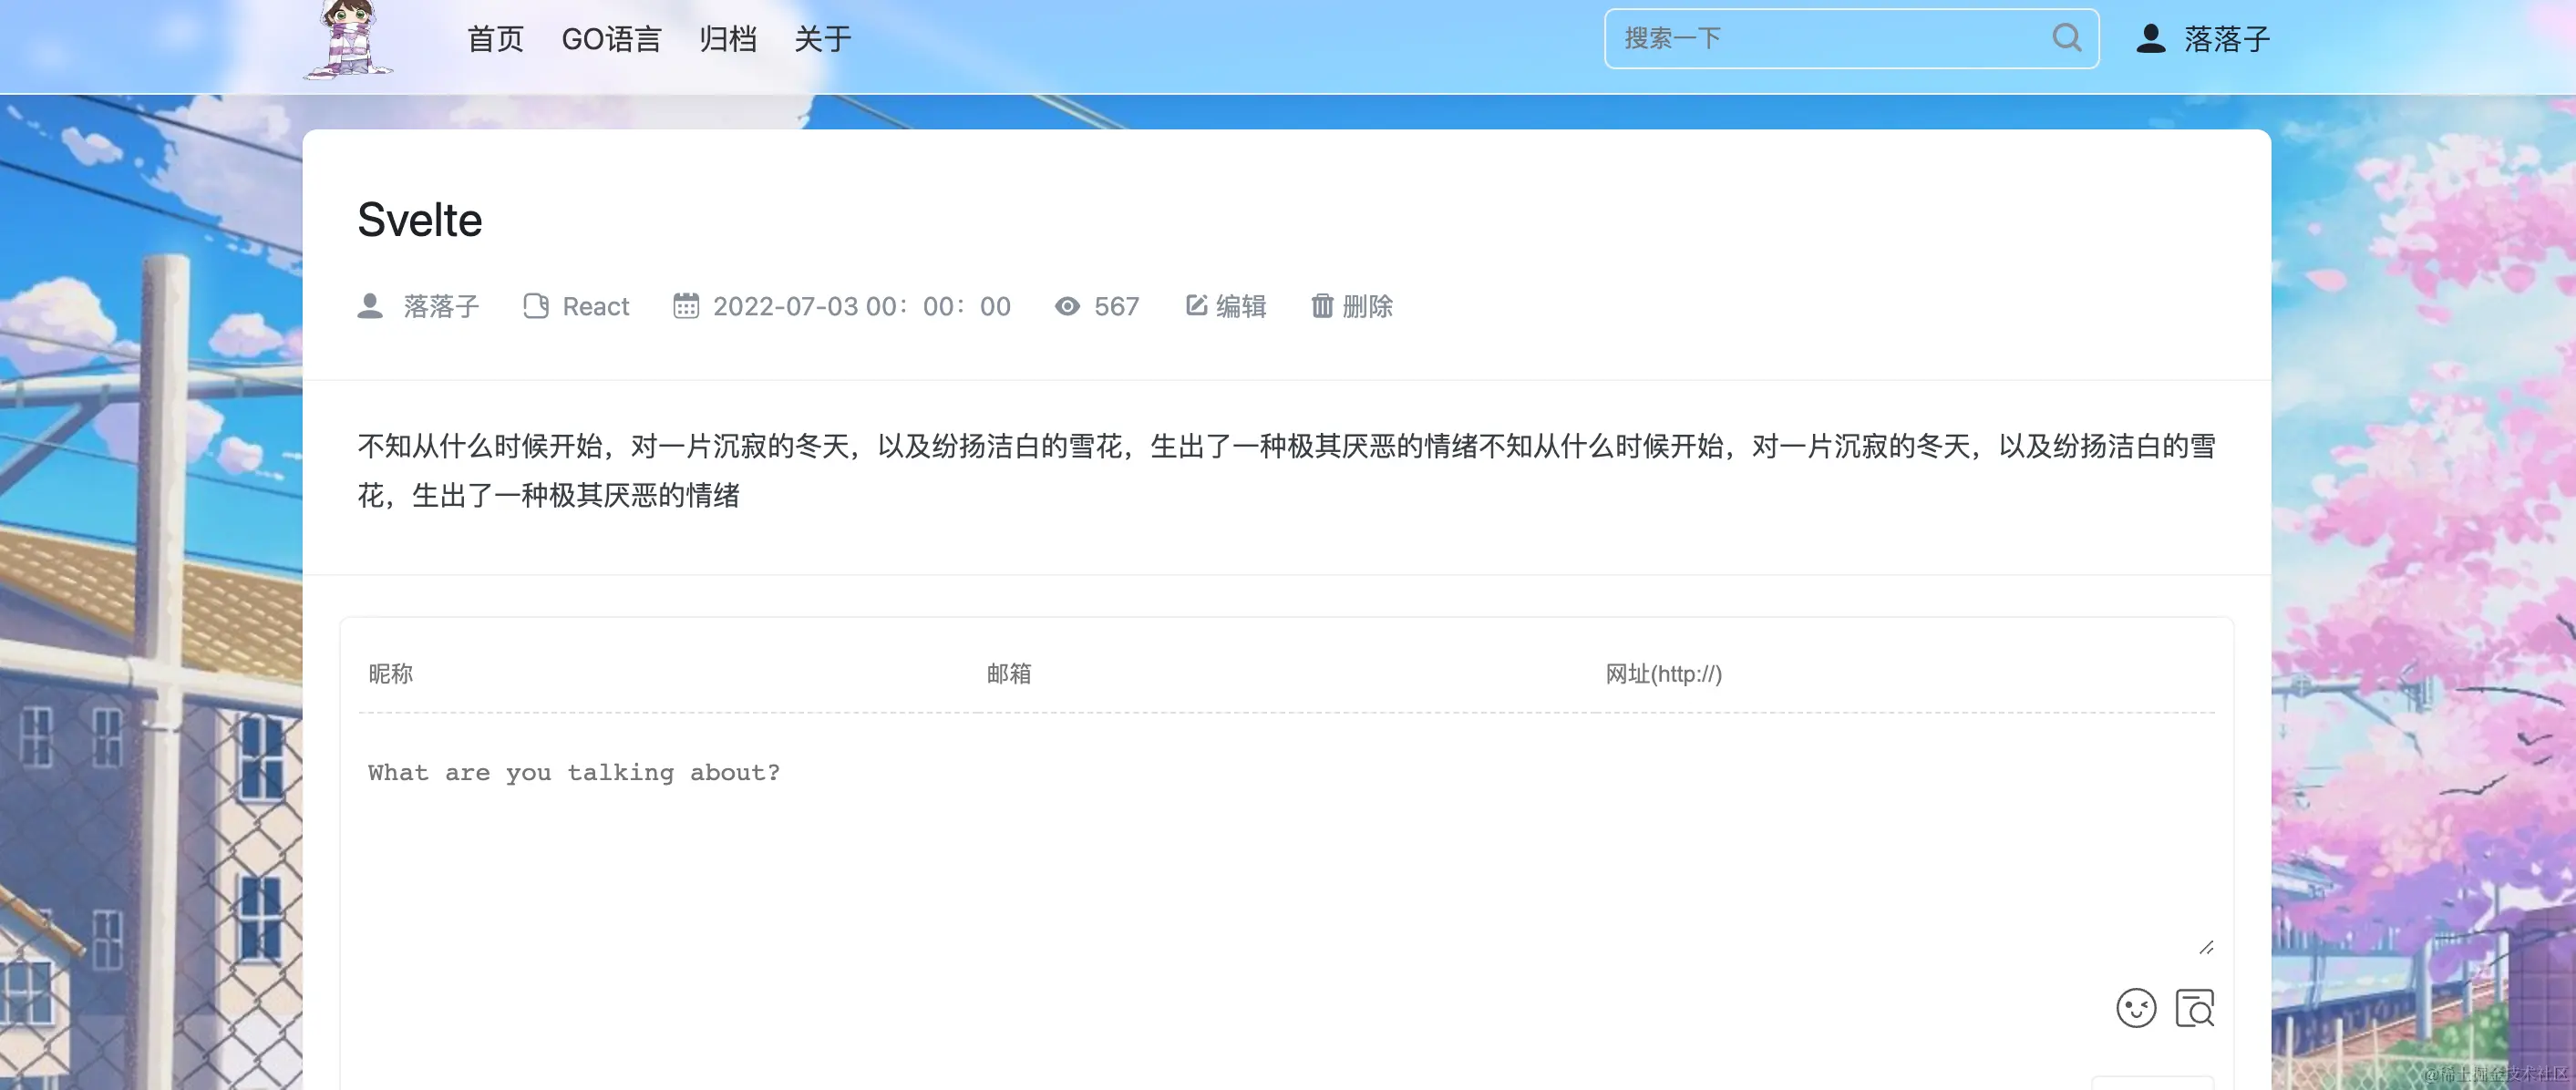Screen dimensions: 2576x1090
Task: Click the trash icon to delete the post
Action: pyautogui.click(x=1323, y=306)
